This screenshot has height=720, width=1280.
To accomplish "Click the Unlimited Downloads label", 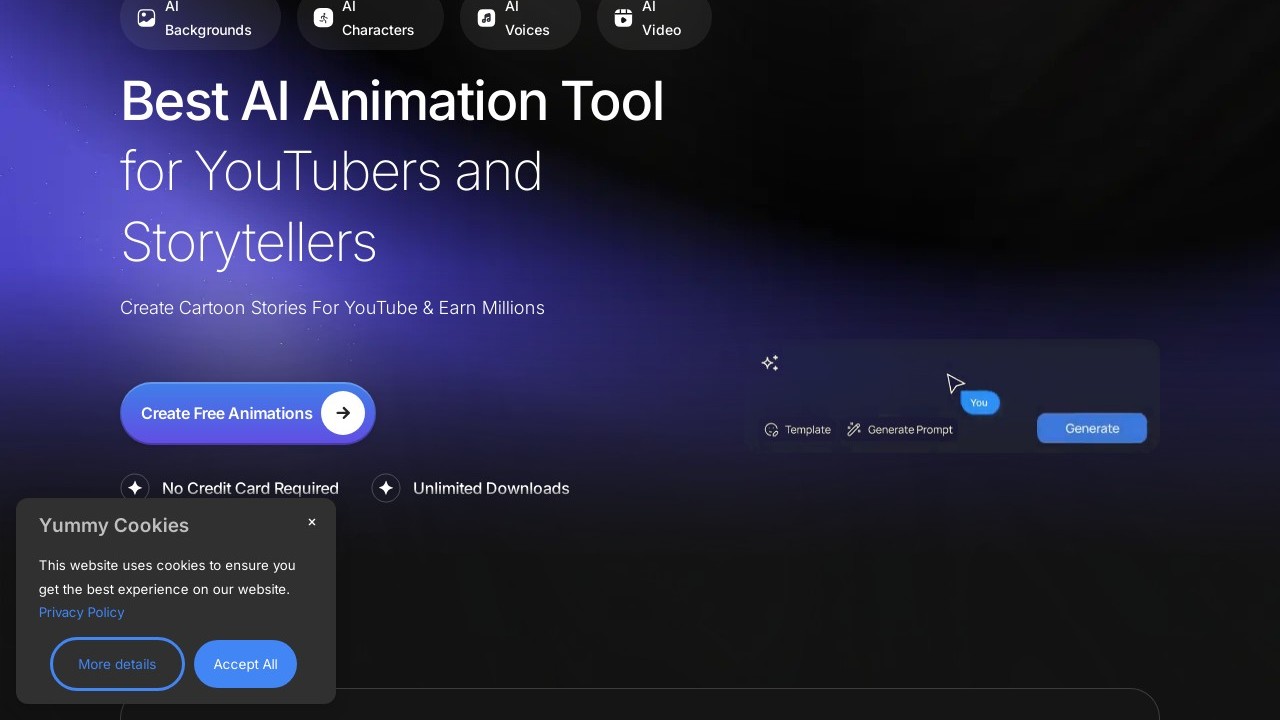I will tap(491, 488).
